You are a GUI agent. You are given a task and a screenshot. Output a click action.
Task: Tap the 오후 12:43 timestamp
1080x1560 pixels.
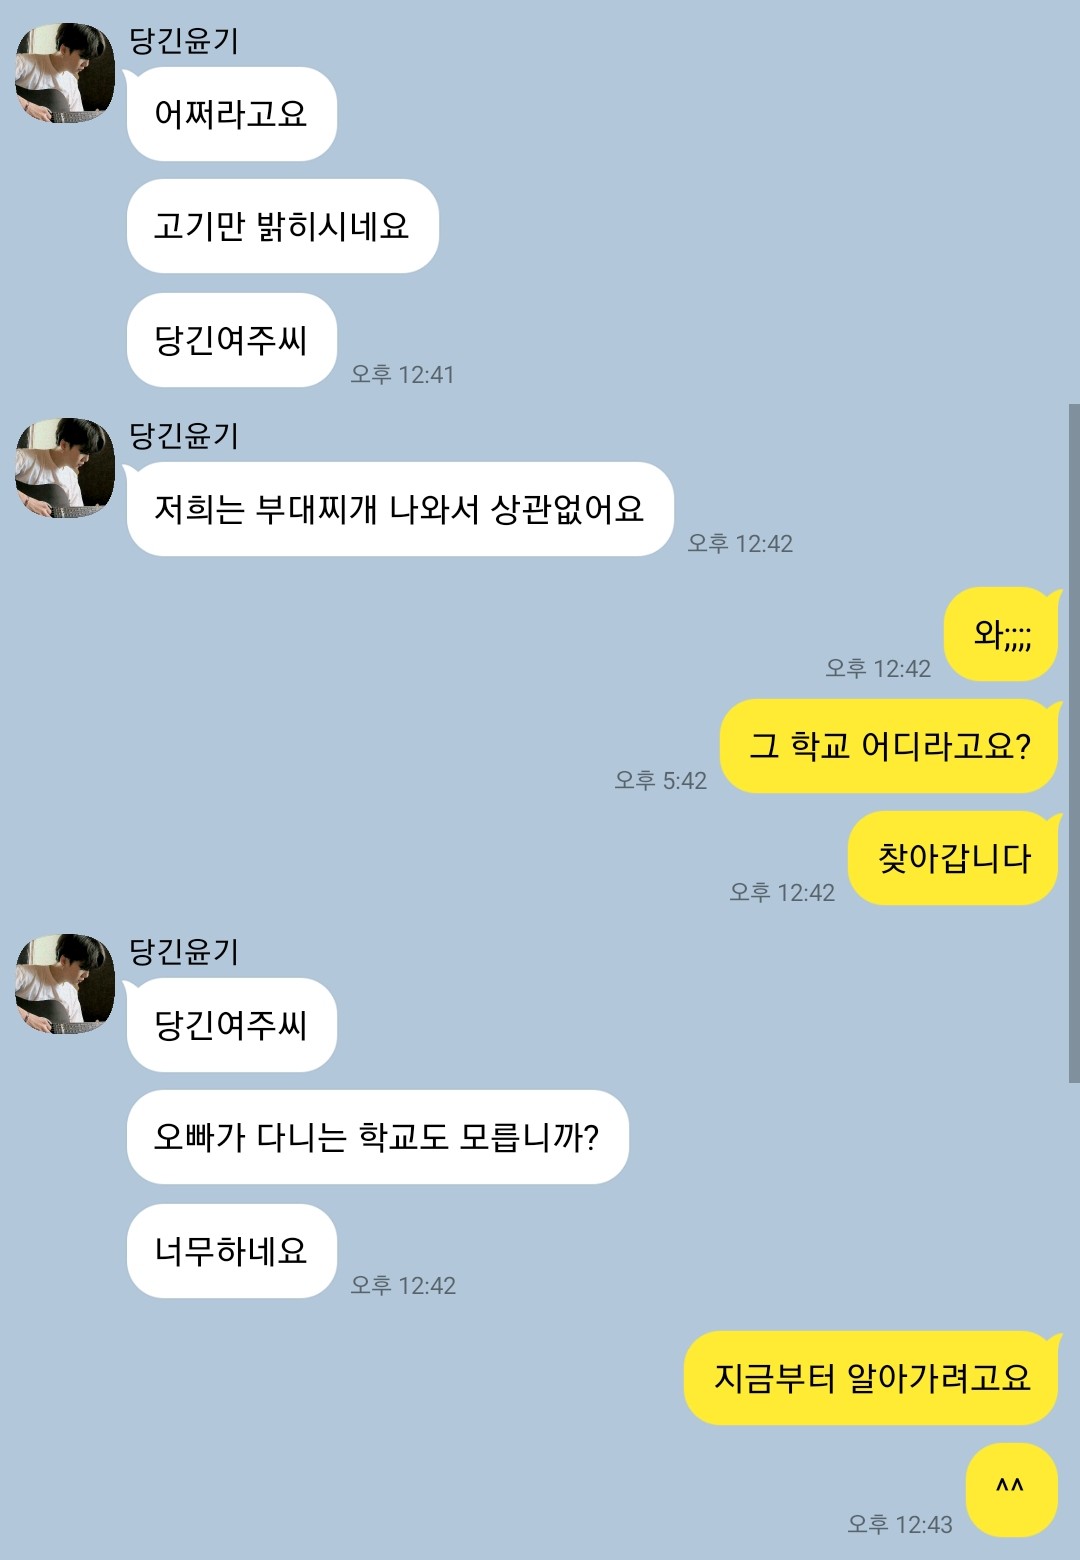pyautogui.click(x=900, y=1525)
